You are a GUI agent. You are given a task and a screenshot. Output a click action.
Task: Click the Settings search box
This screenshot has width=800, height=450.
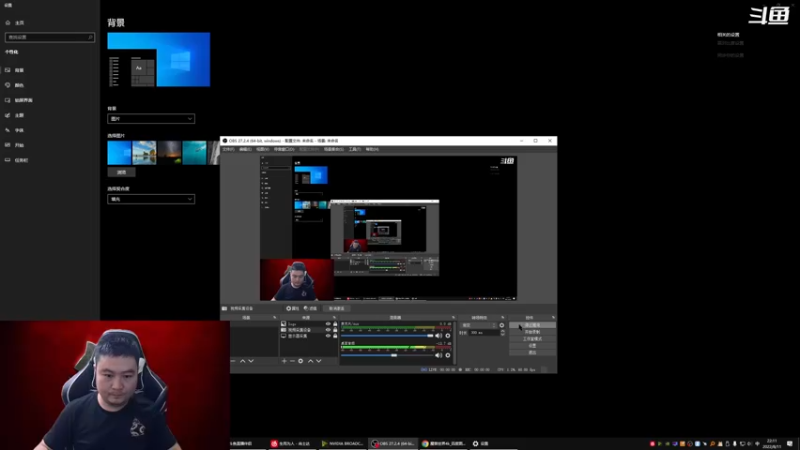click(49, 37)
